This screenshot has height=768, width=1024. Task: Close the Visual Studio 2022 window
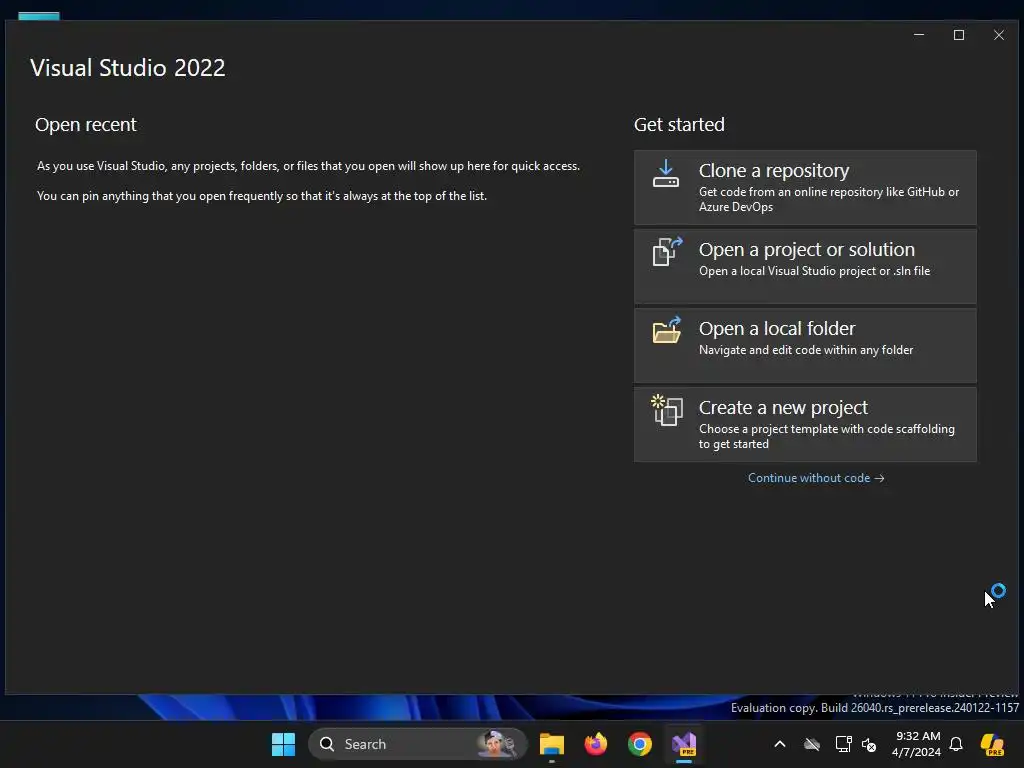pyautogui.click(x=999, y=35)
